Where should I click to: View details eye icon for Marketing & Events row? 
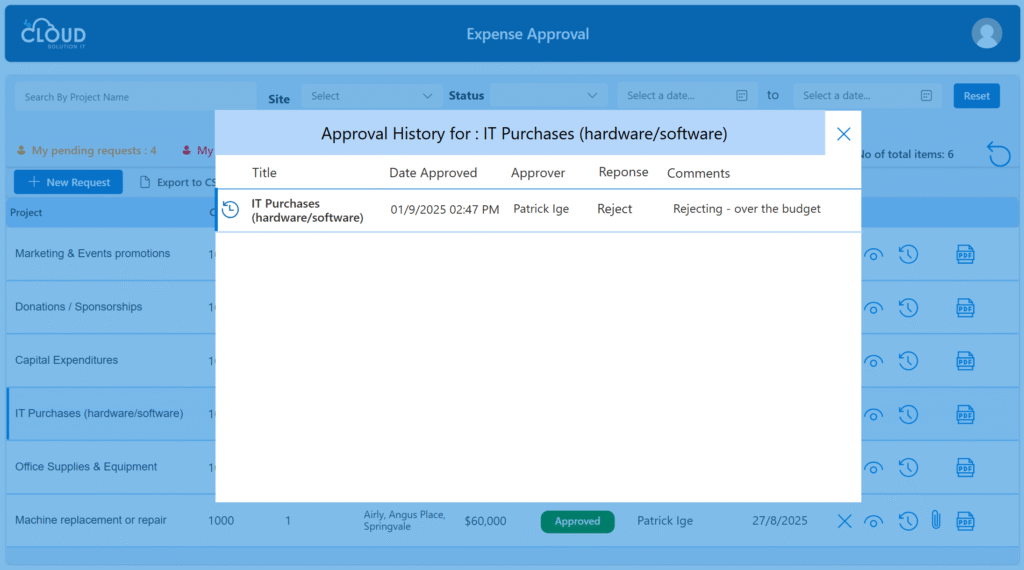873,255
